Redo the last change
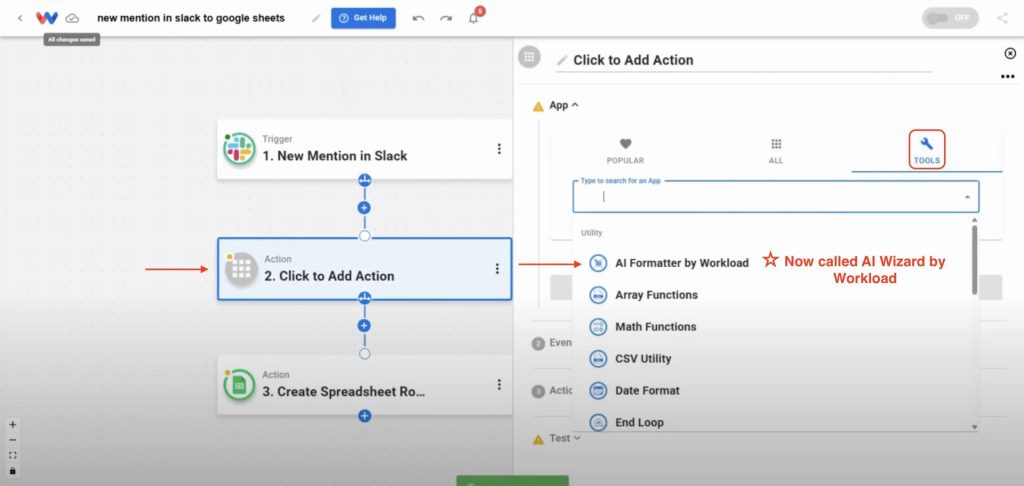The height and width of the screenshot is (486, 1024). click(x=446, y=18)
